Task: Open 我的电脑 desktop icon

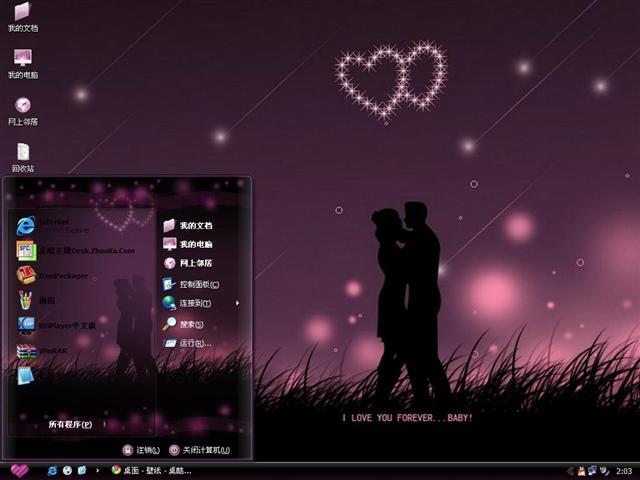Action: point(23,64)
